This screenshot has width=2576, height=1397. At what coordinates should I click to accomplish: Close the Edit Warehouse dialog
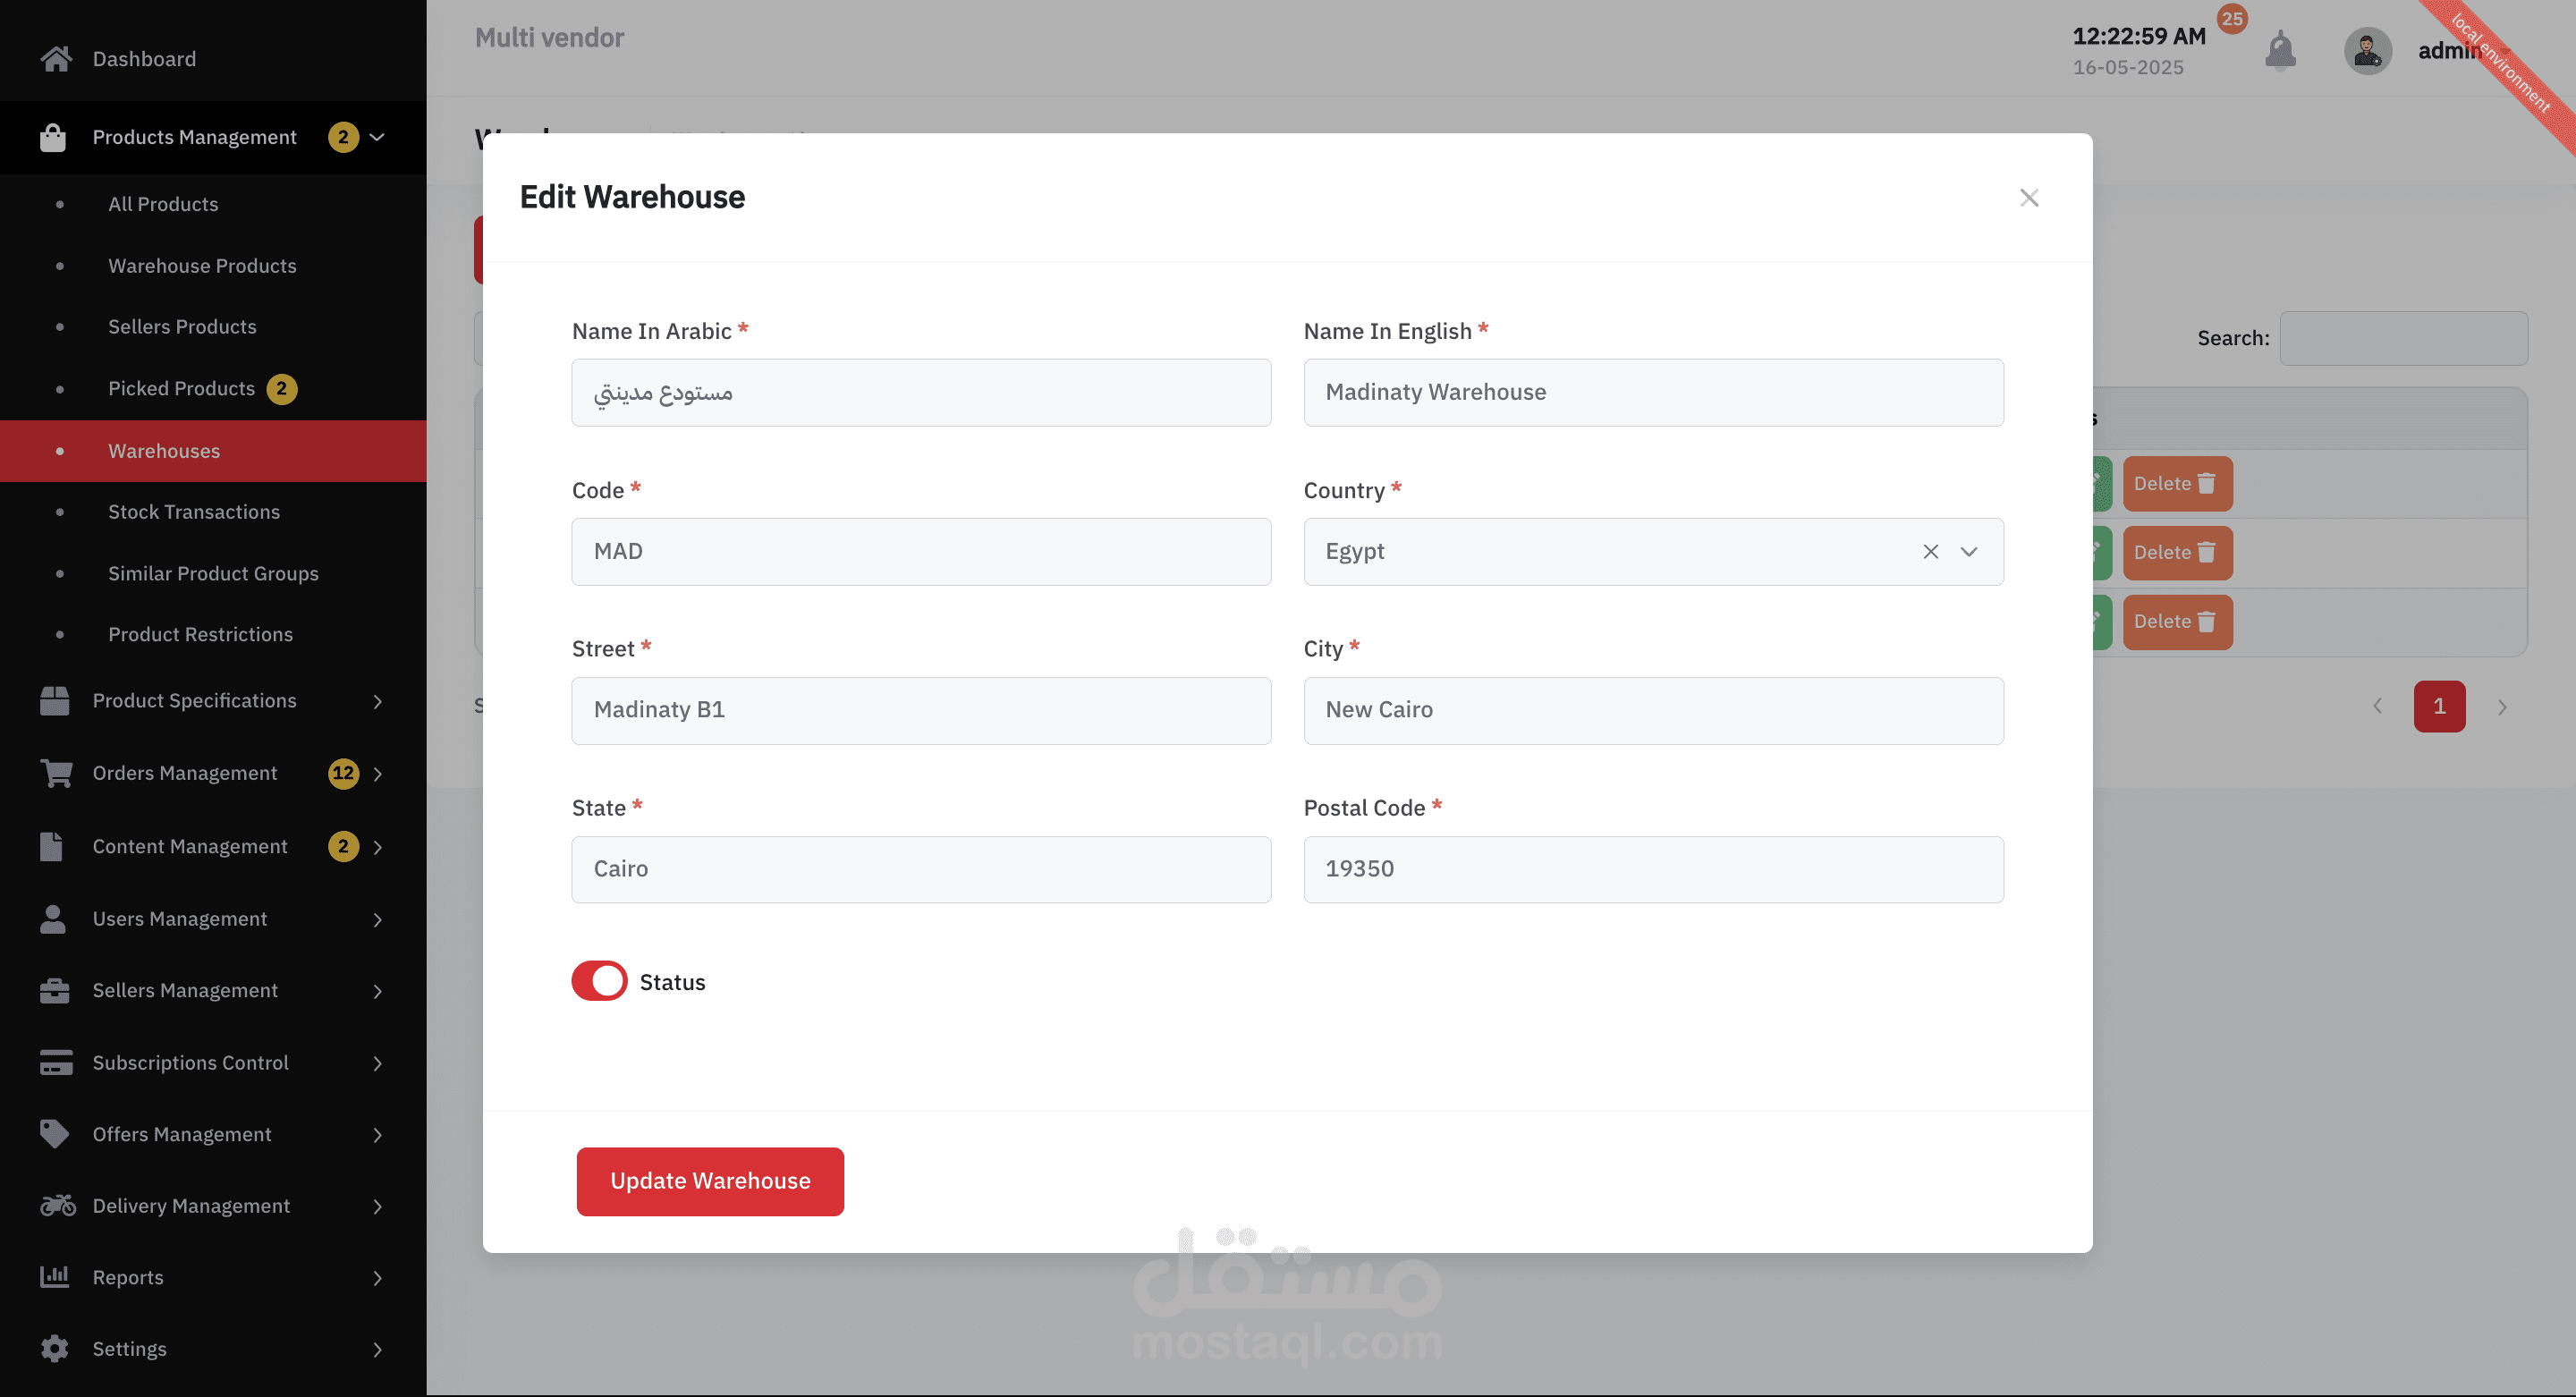point(2028,198)
